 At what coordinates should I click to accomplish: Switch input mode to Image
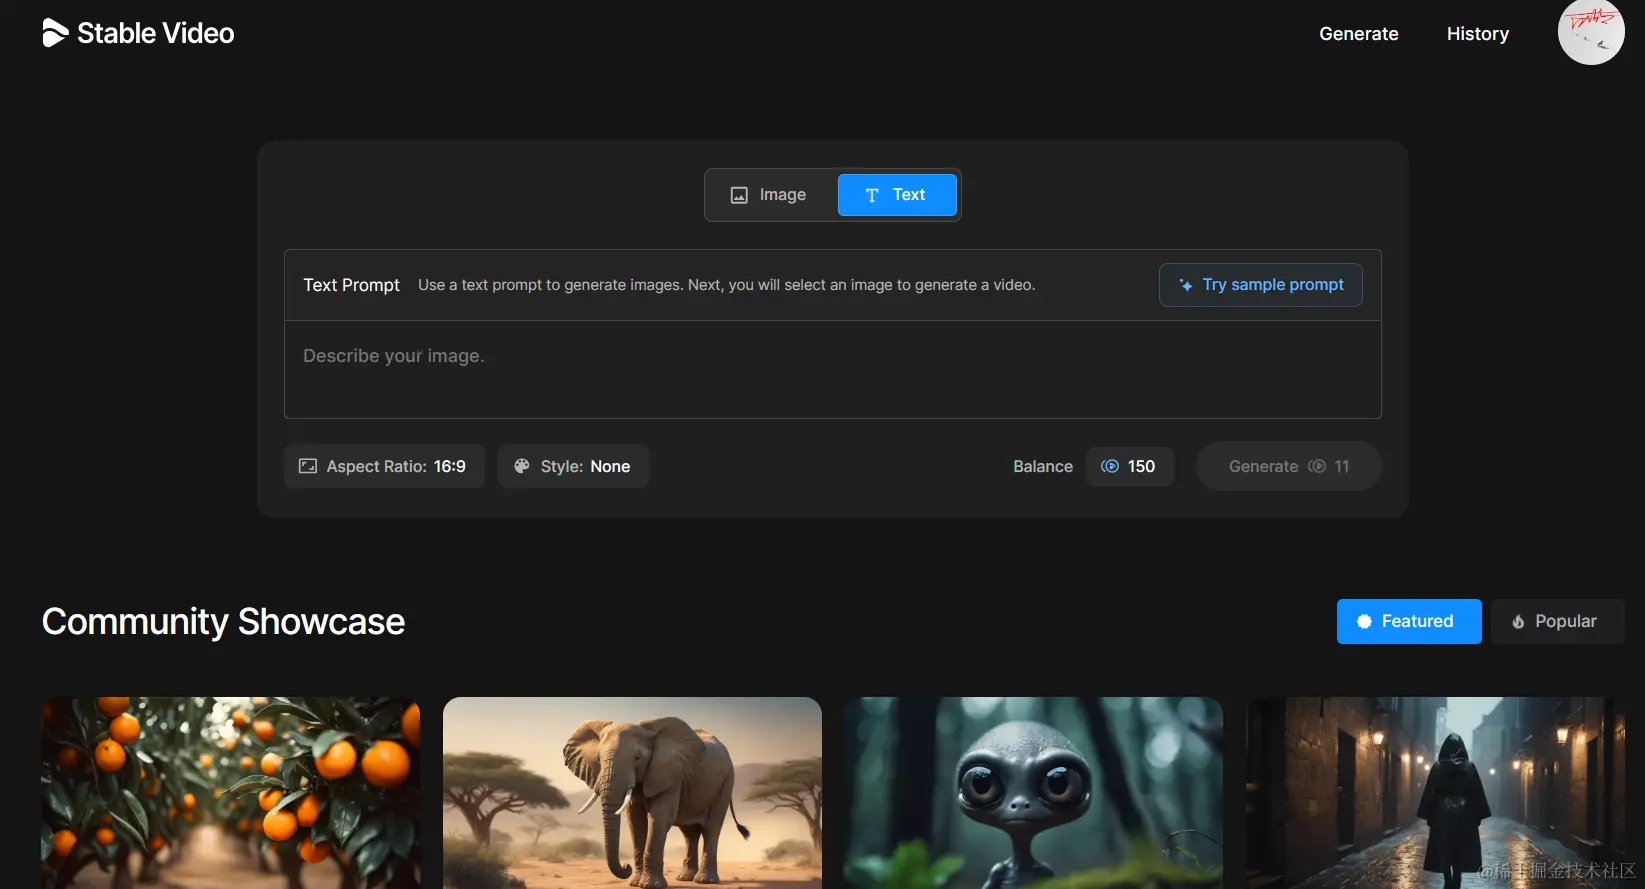point(769,195)
